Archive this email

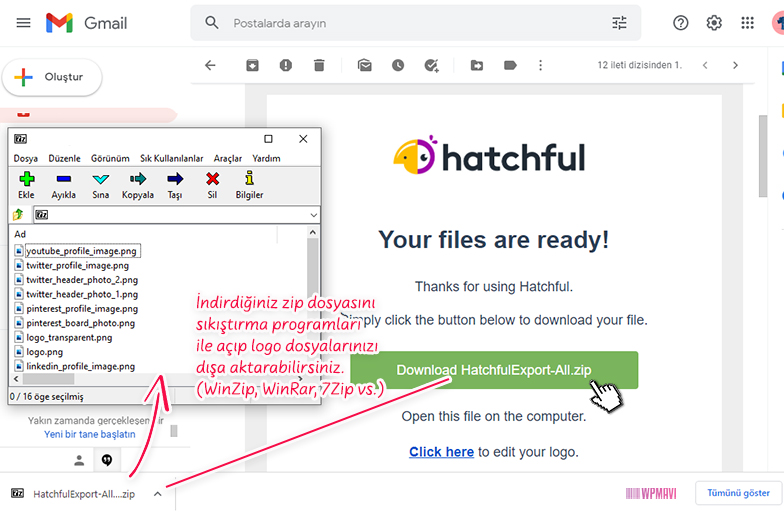pyautogui.click(x=252, y=65)
